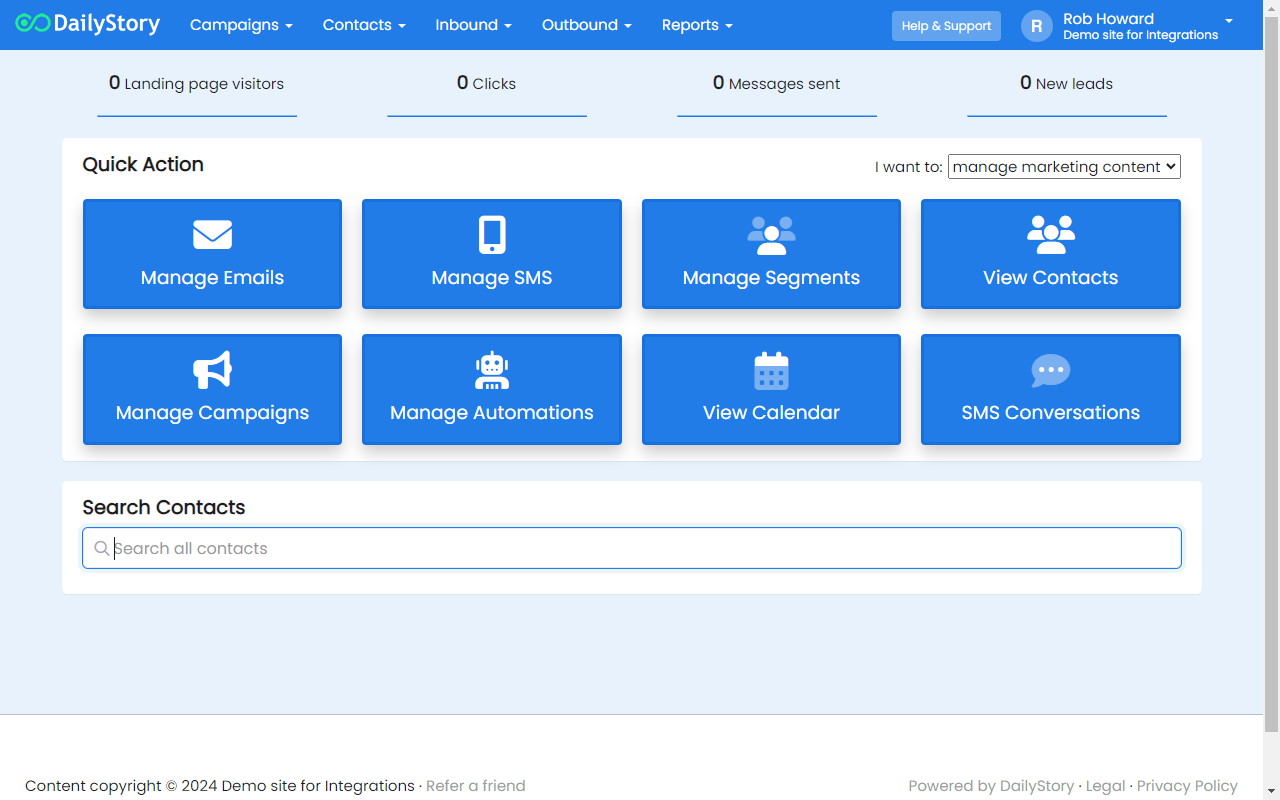The height and width of the screenshot is (800, 1280).
Task: Click the envelope icon on Manage Emails
Action: point(212,235)
